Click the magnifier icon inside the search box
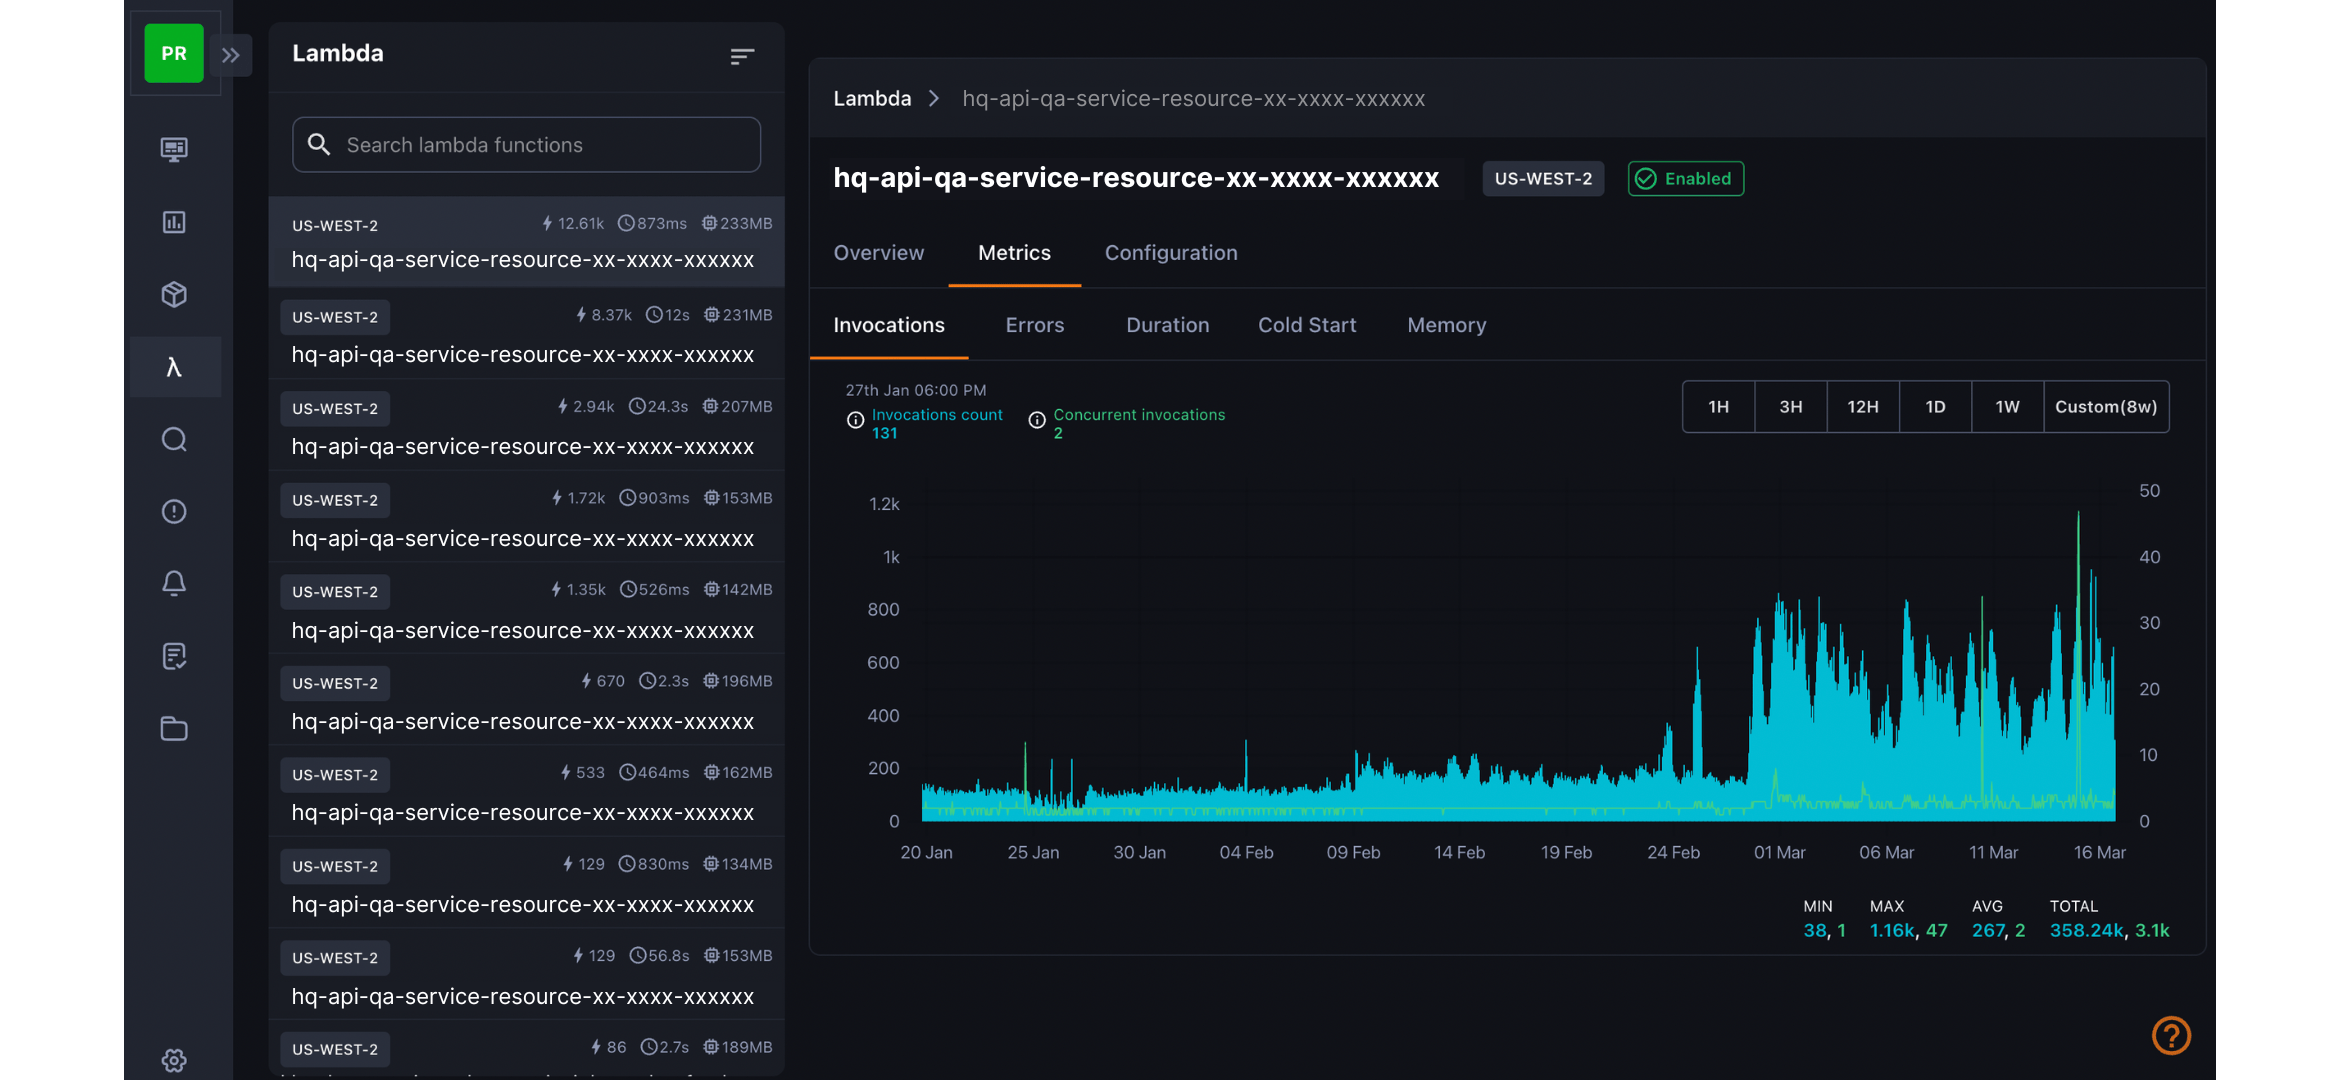The height and width of the screenshot is (1080, 2340). [319, 145]
